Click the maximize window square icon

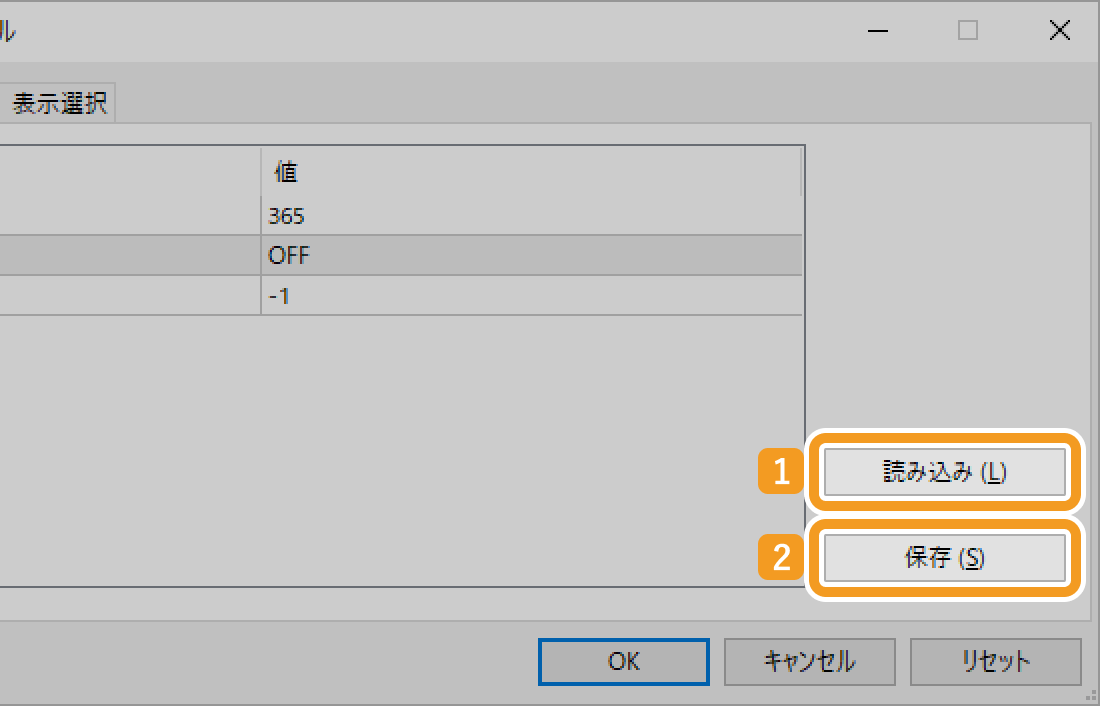point(967,31)
